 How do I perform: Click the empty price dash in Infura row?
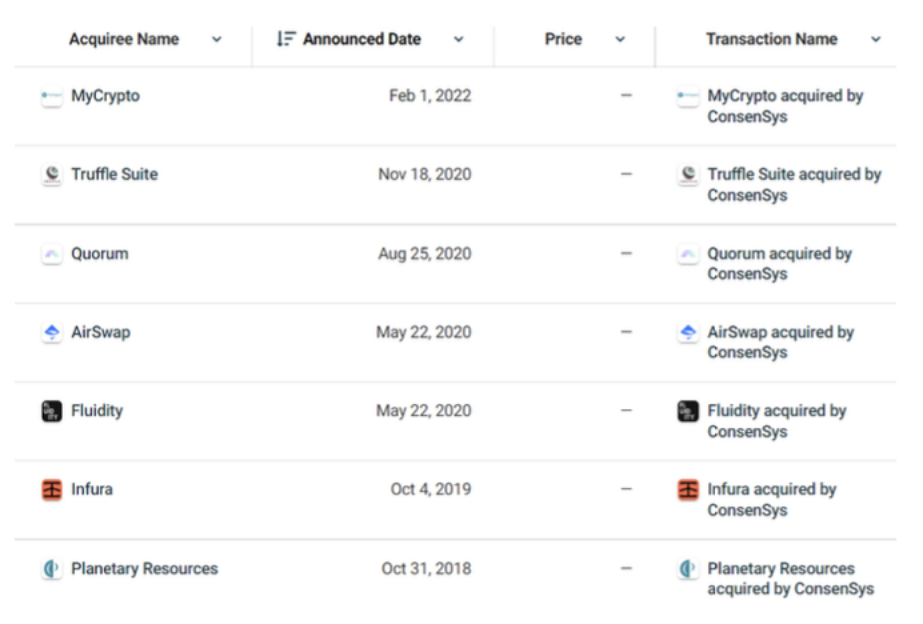click(626, 489)
